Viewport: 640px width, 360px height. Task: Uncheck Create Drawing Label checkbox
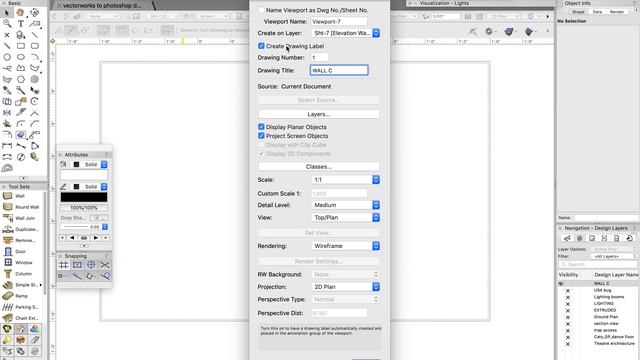[x=261, y=46]
